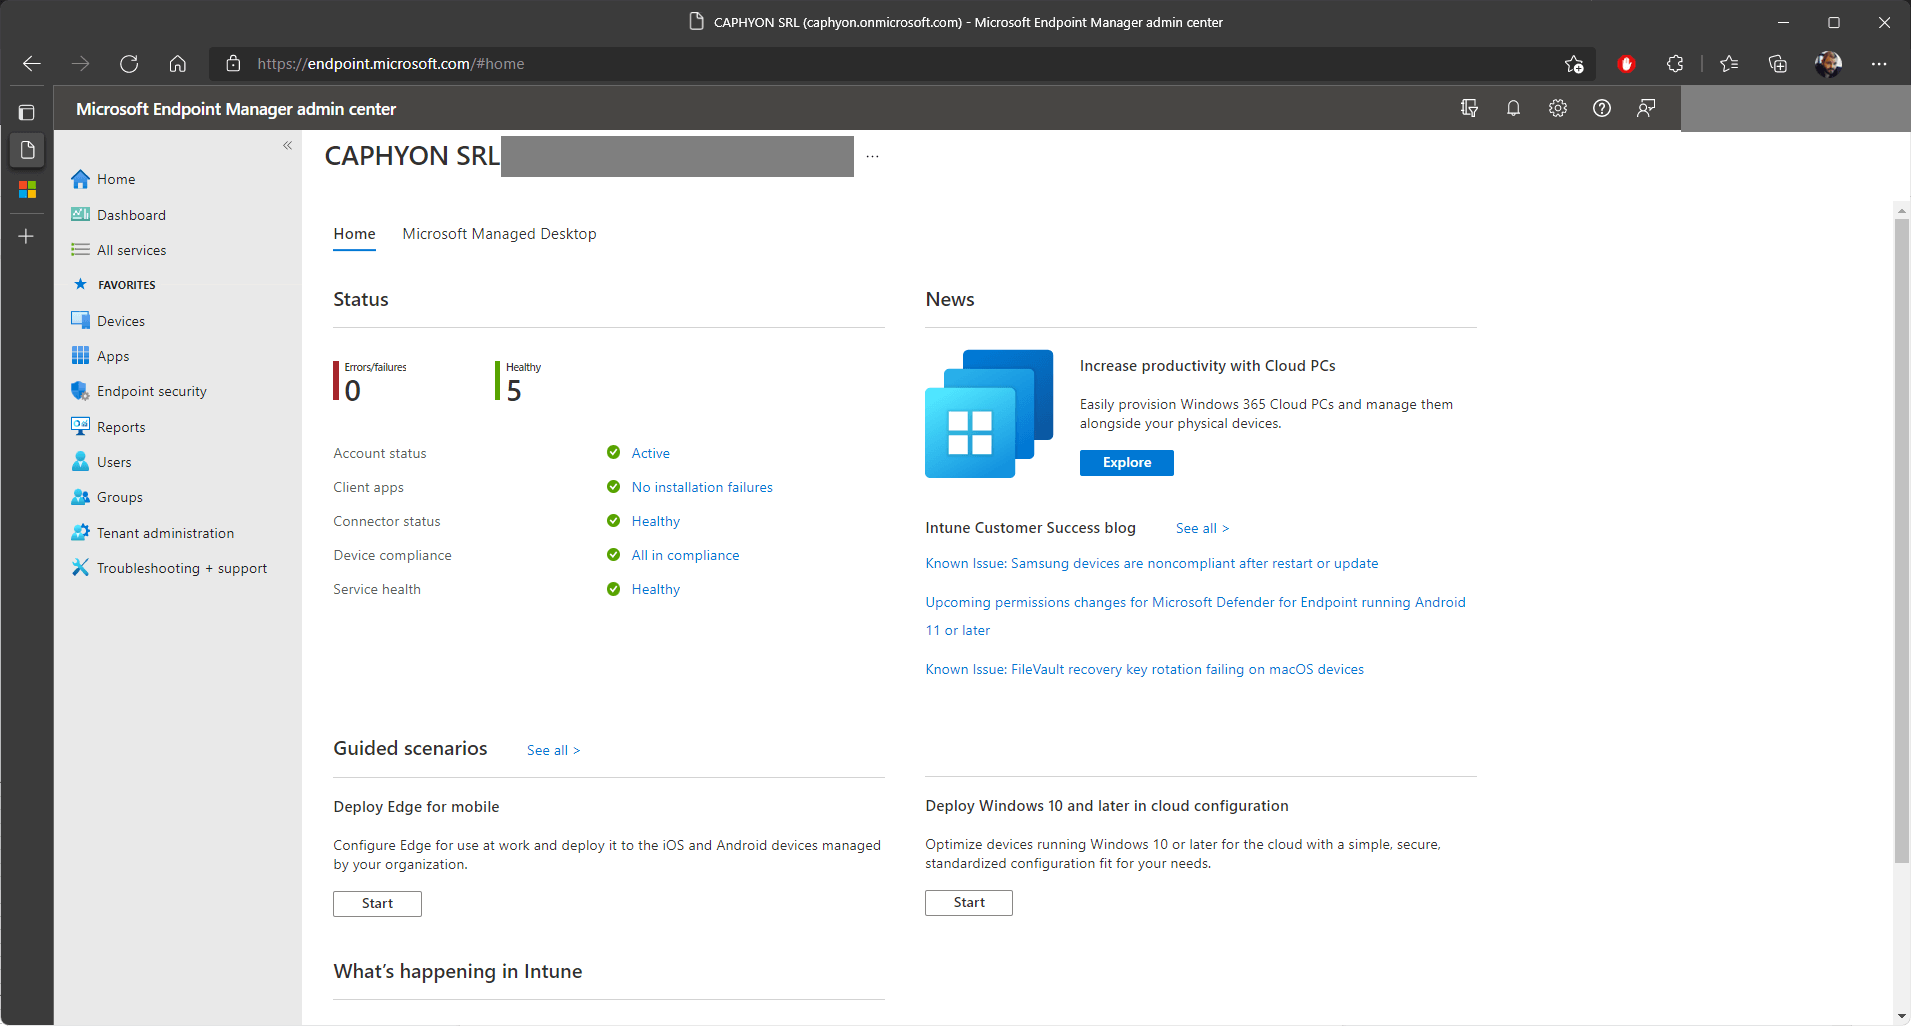The image size is (1911, 1026).
Task: Click the scrollbar down arrow
Action: (1901, 1015)
